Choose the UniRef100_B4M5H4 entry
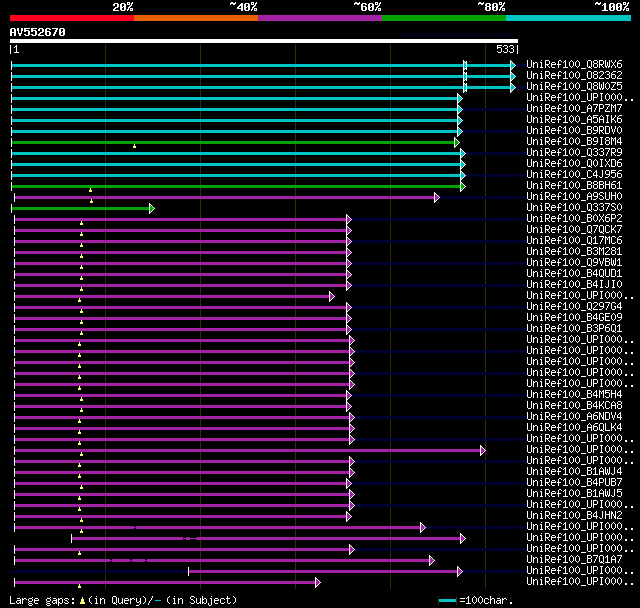The height and width of the screenshot is (608, 640). coord(574,395)
